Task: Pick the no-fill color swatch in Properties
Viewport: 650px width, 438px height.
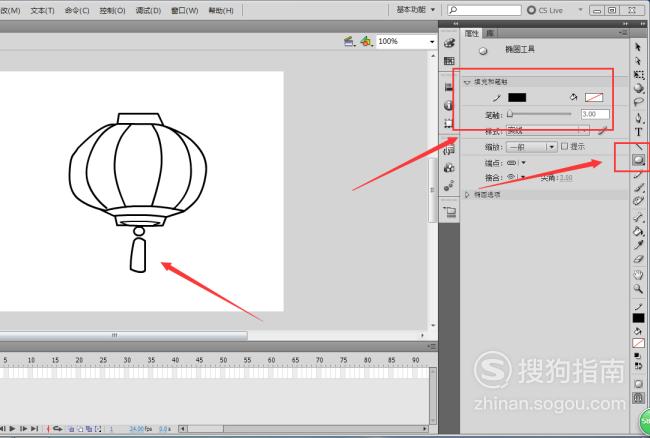Action: (594, 97)
